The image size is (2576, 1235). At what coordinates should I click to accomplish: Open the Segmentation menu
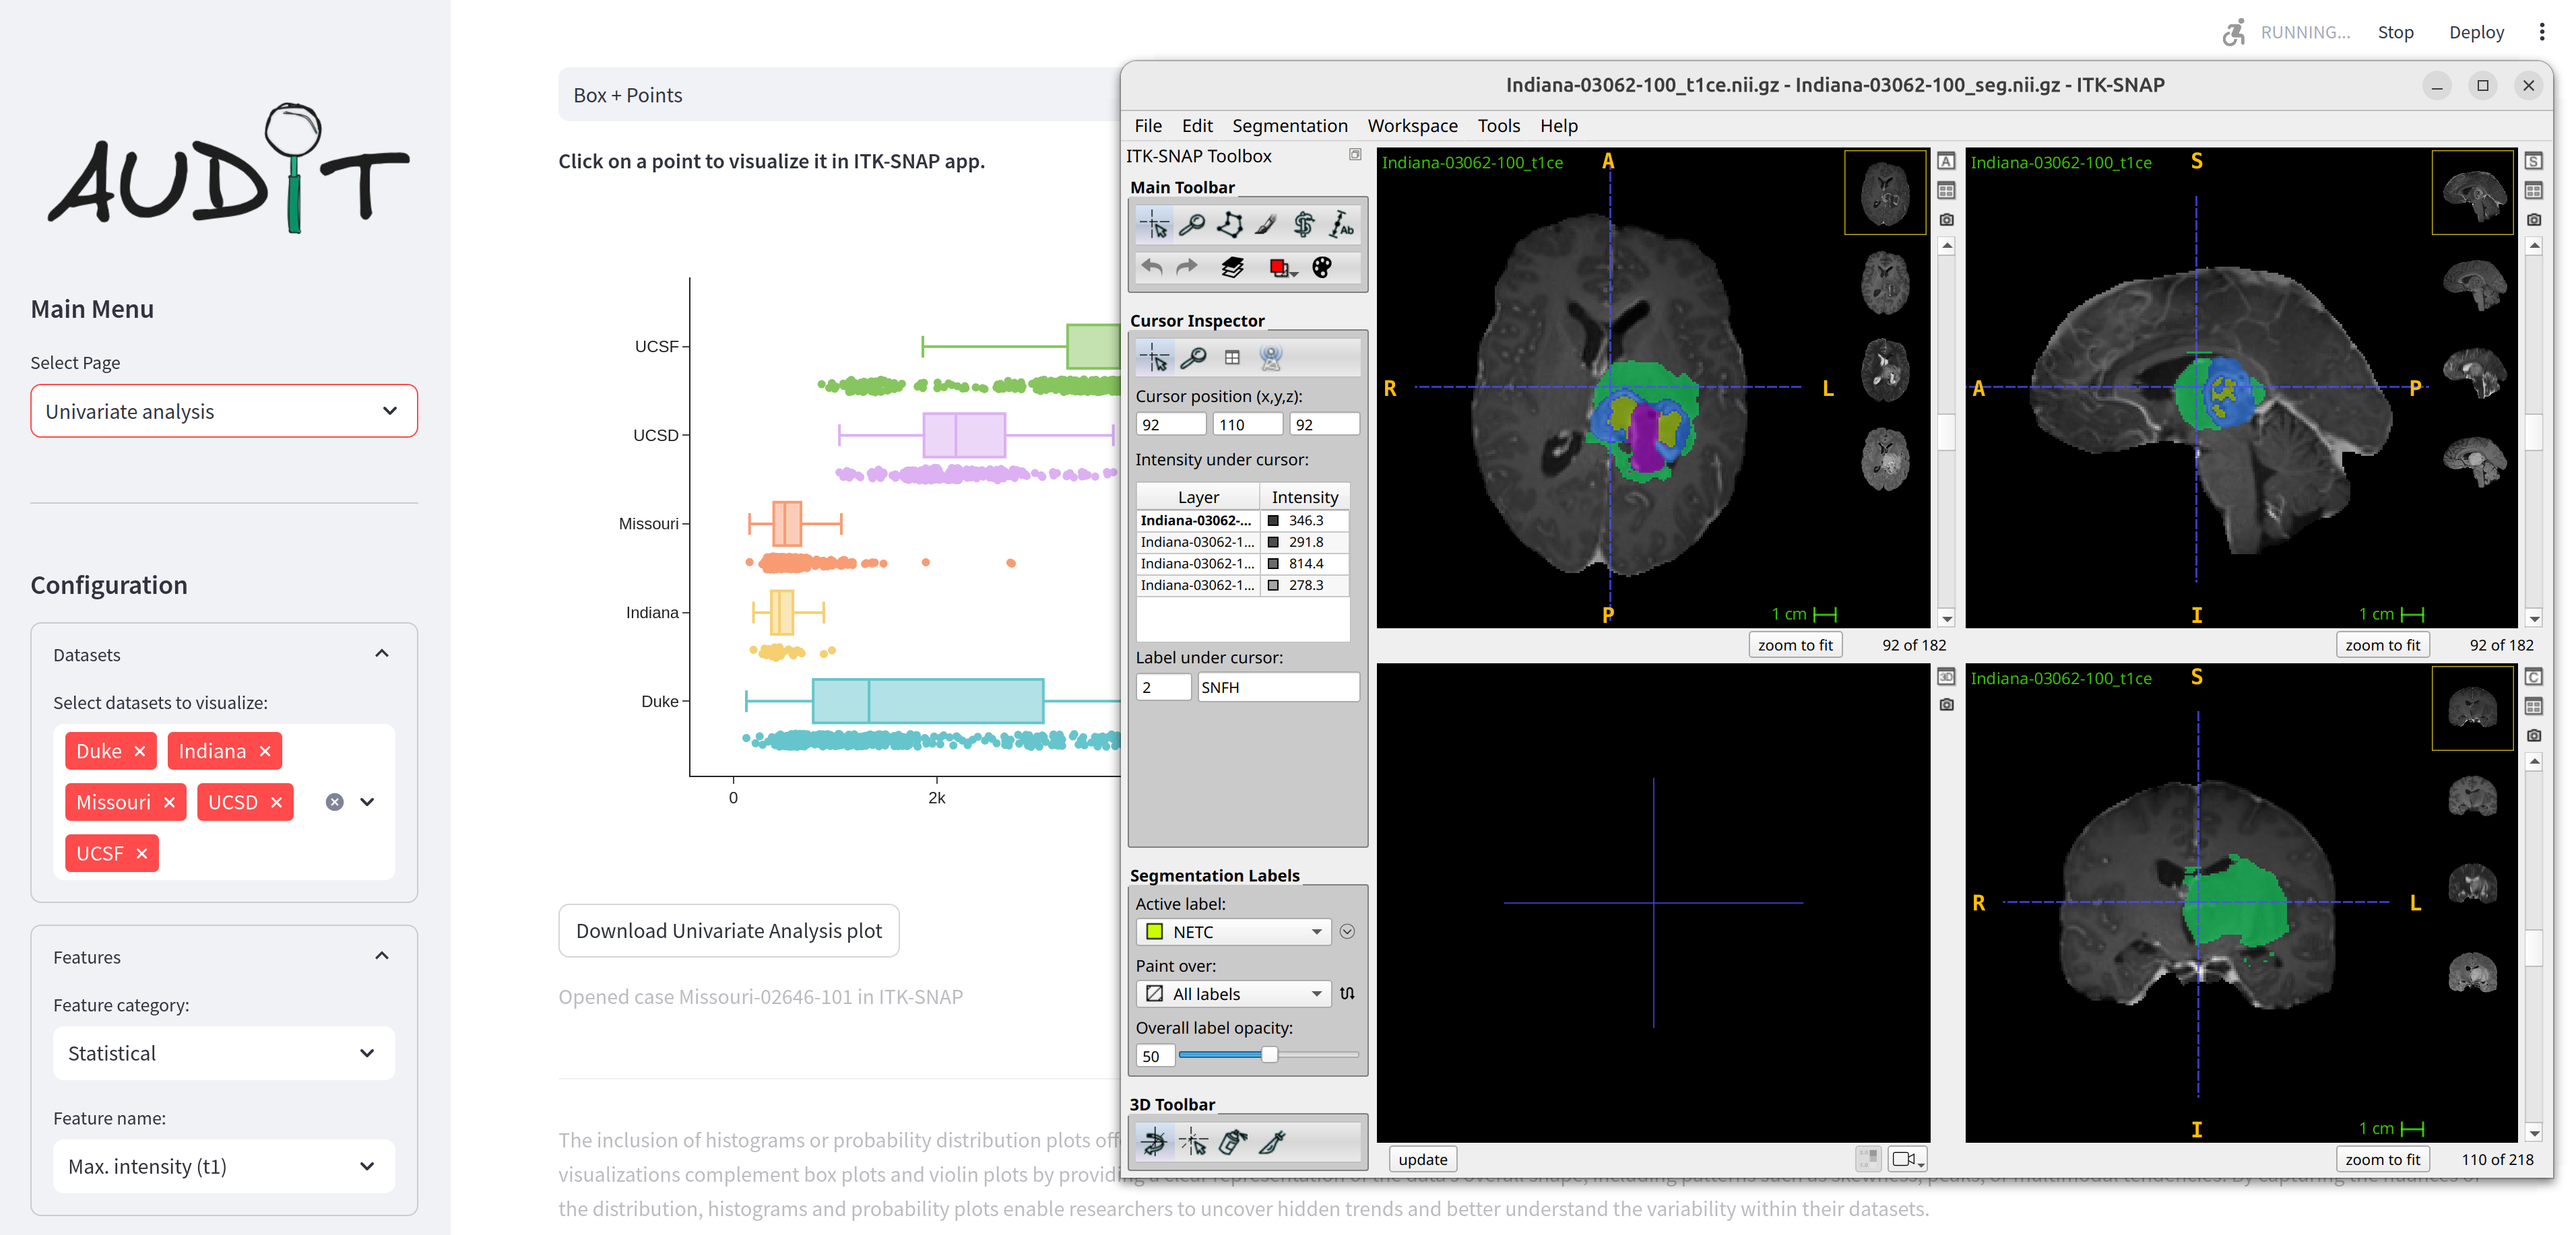(x=1289, y=125)
